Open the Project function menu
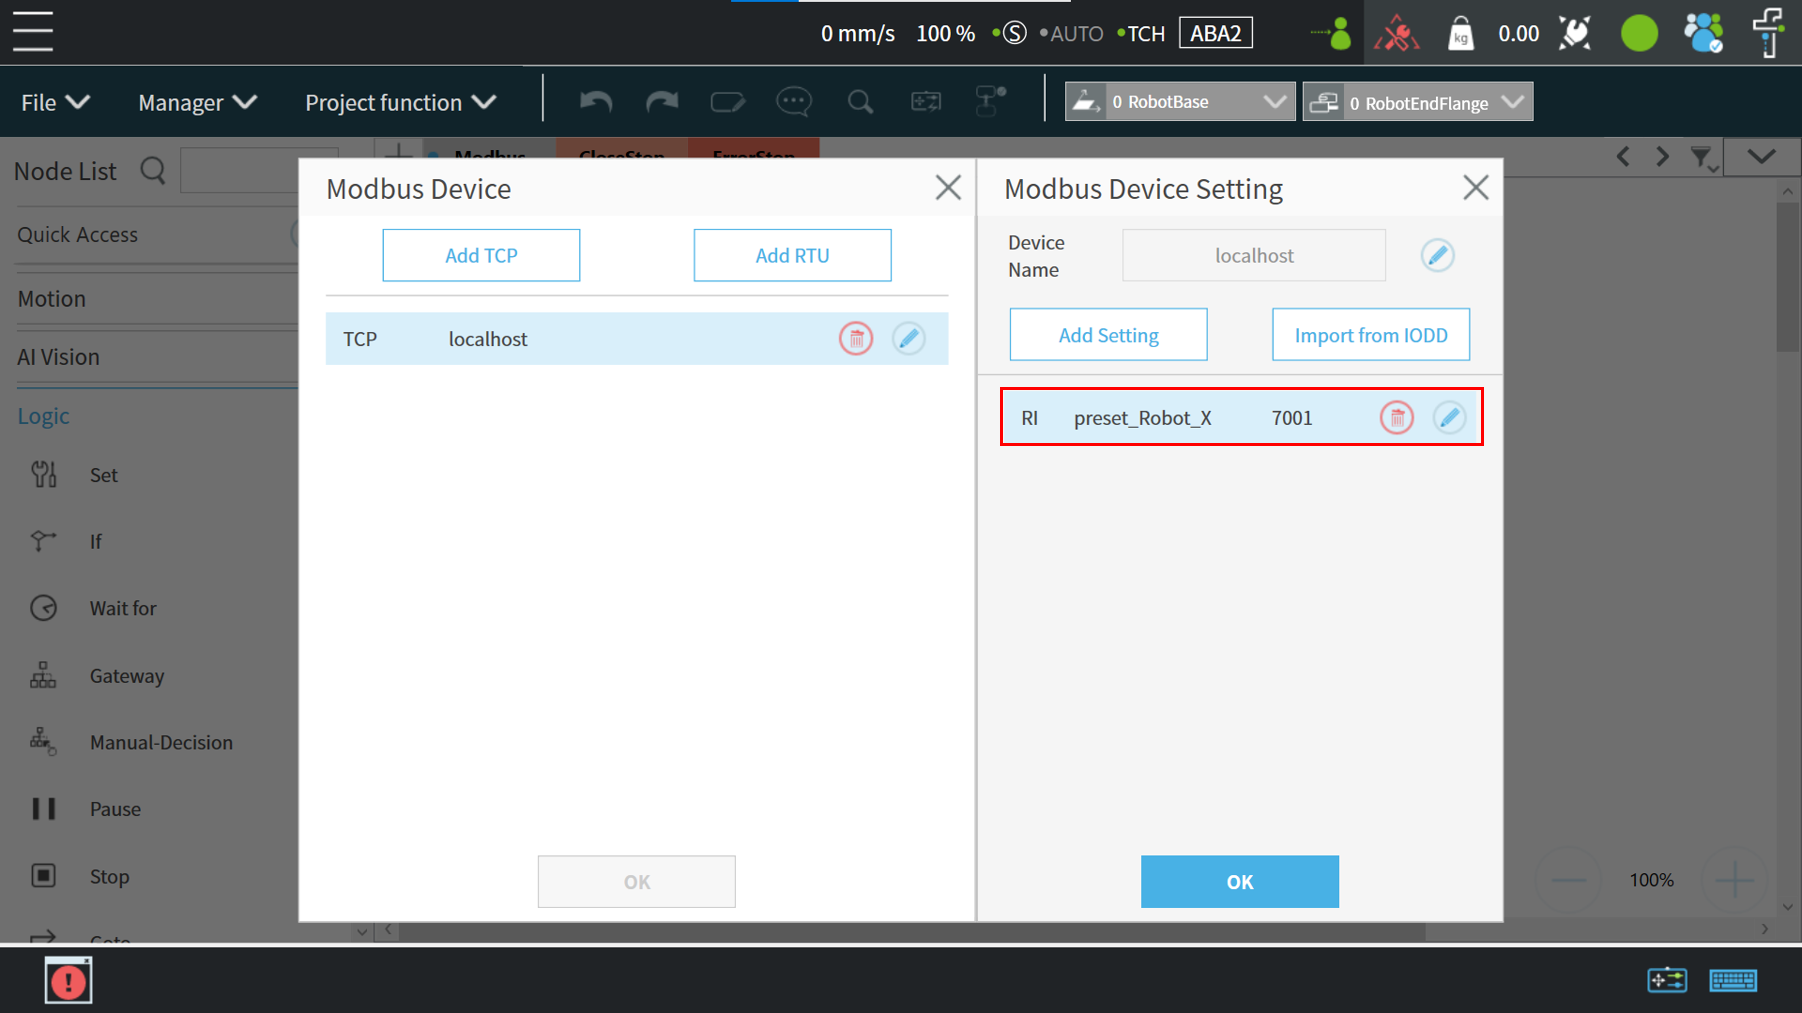1802x1013 pixels. point(400,102)
